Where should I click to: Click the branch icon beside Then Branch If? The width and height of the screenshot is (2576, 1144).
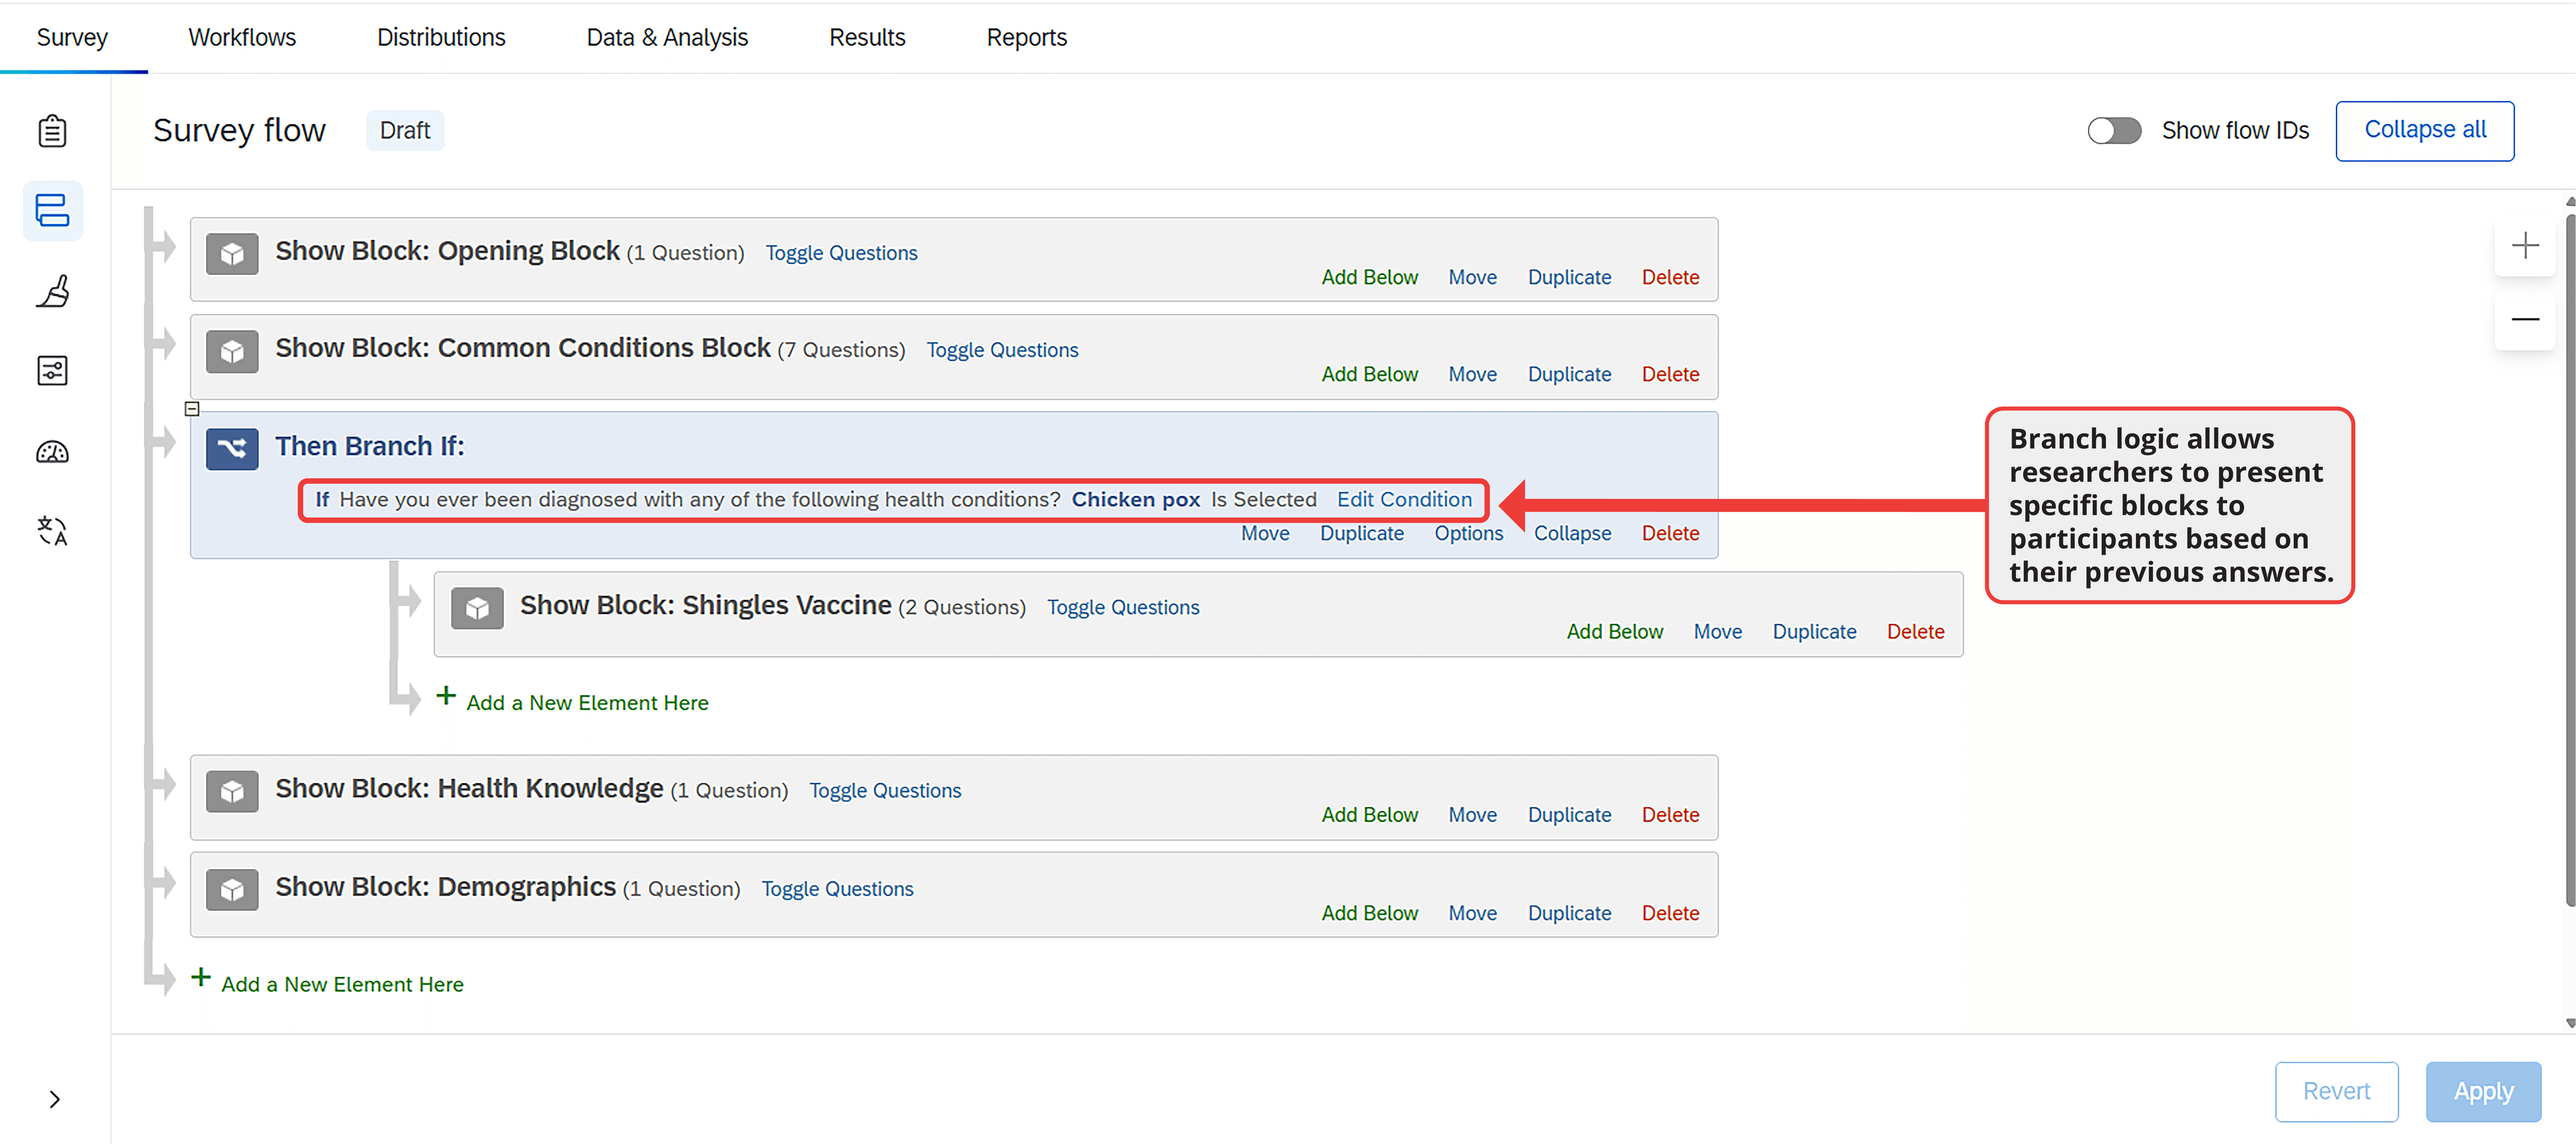click(232, 448)
